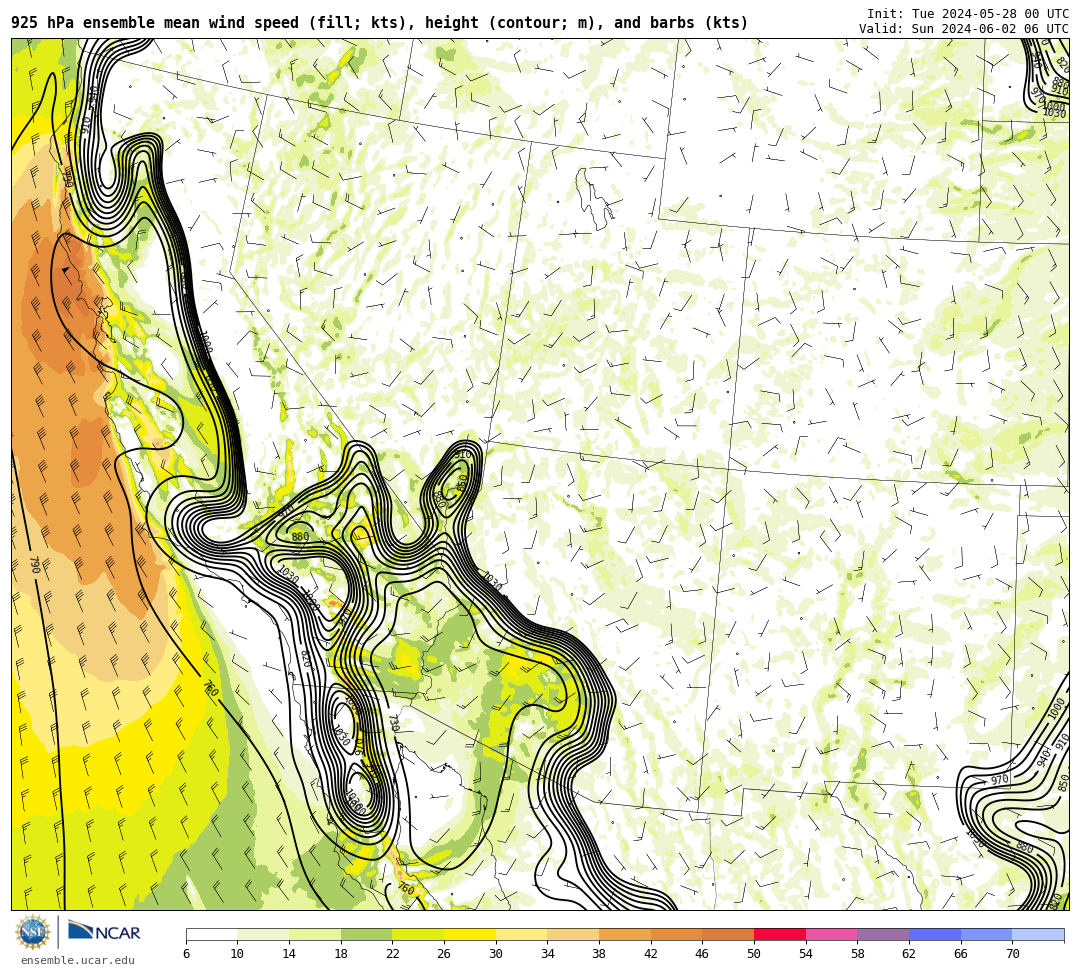Click the Init: Tue 2024-05-28 00 UTC text

pyautogui.click(x=968, y=14)
